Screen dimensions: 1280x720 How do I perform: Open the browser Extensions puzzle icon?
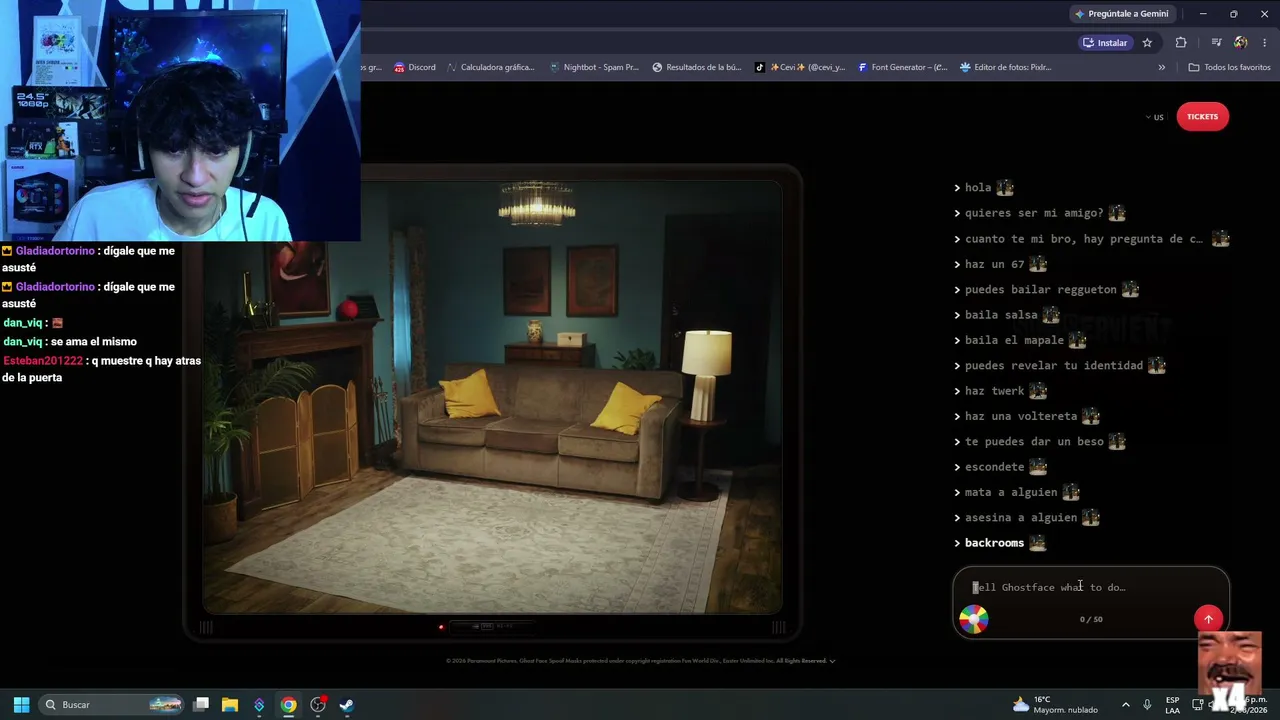coord(1181,43)
